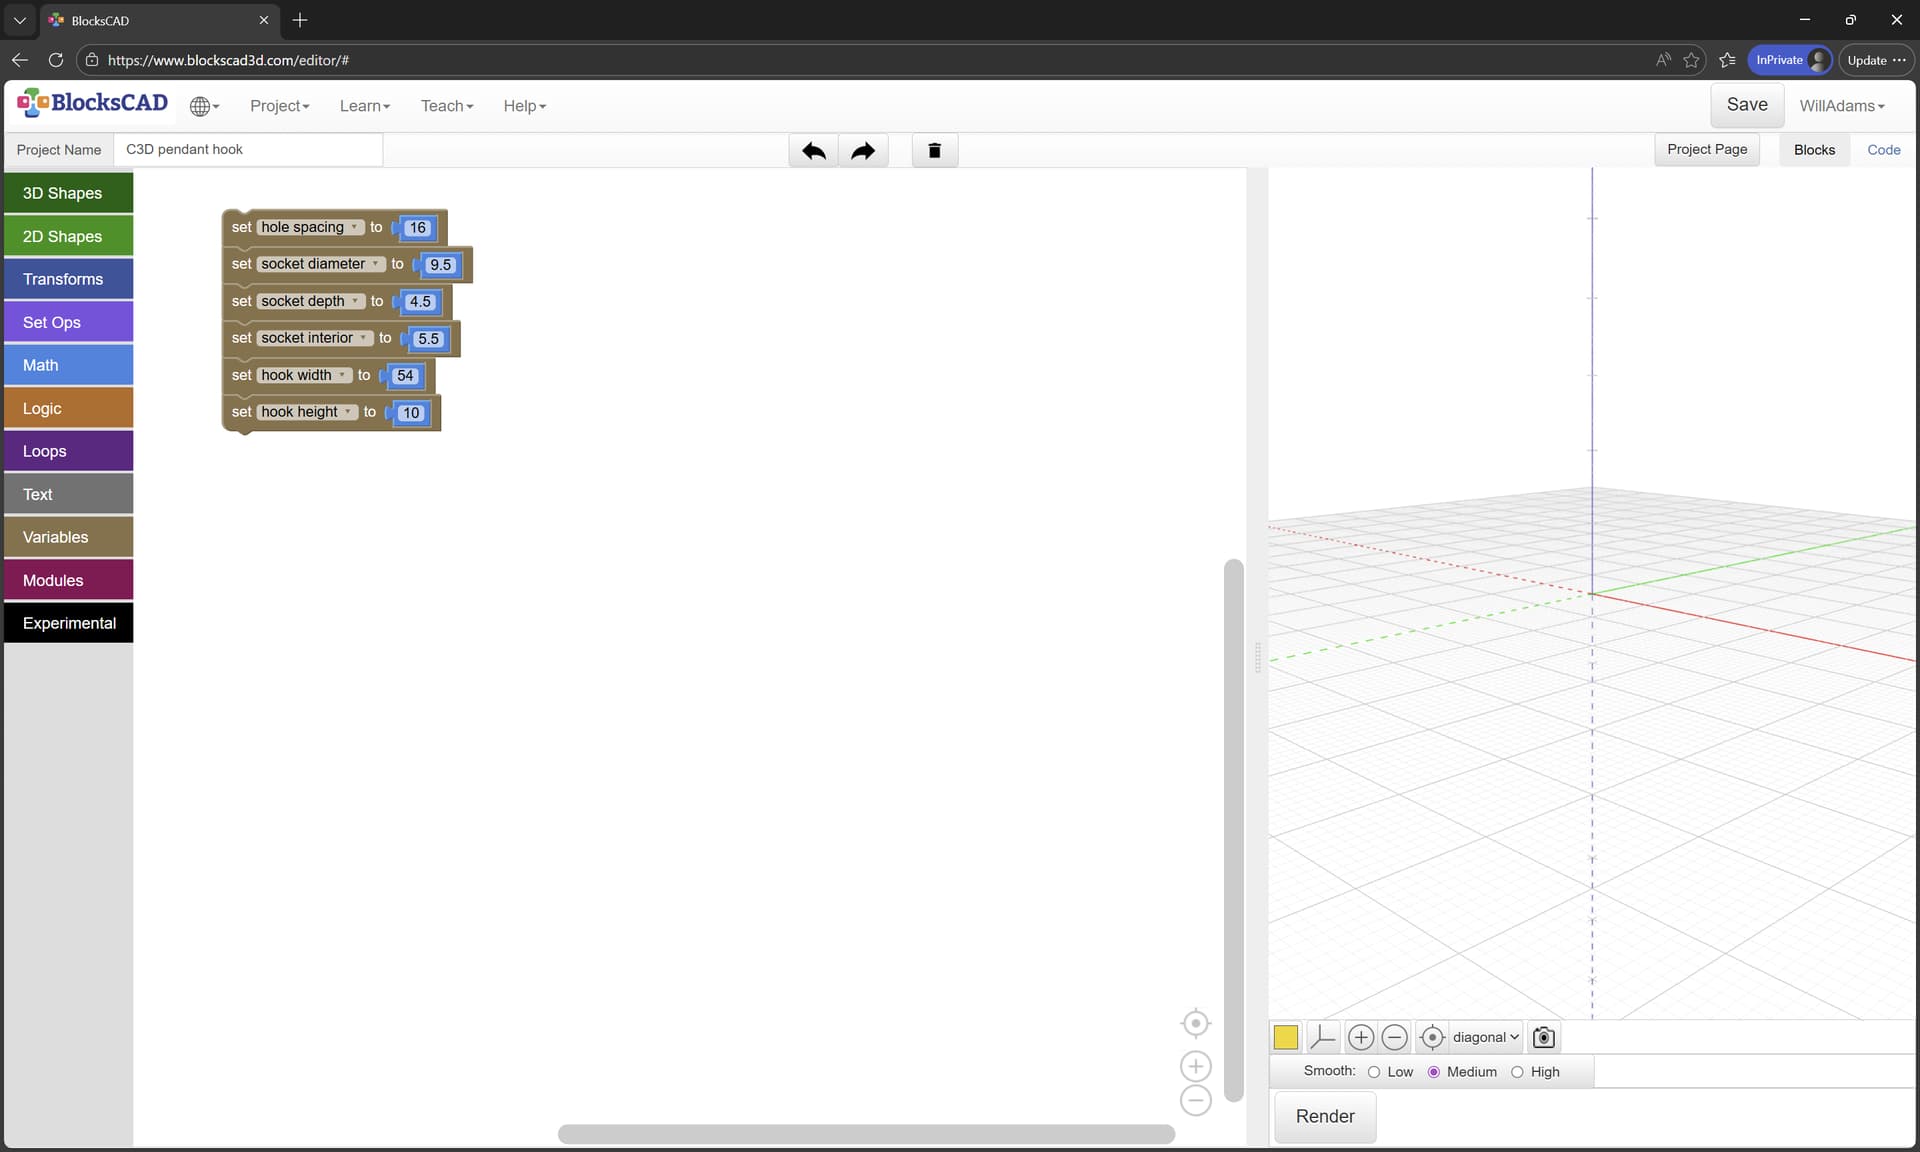1920x1152 pixels.
Task: Click the trash can delete icon
Action: (x=934, y=151)
